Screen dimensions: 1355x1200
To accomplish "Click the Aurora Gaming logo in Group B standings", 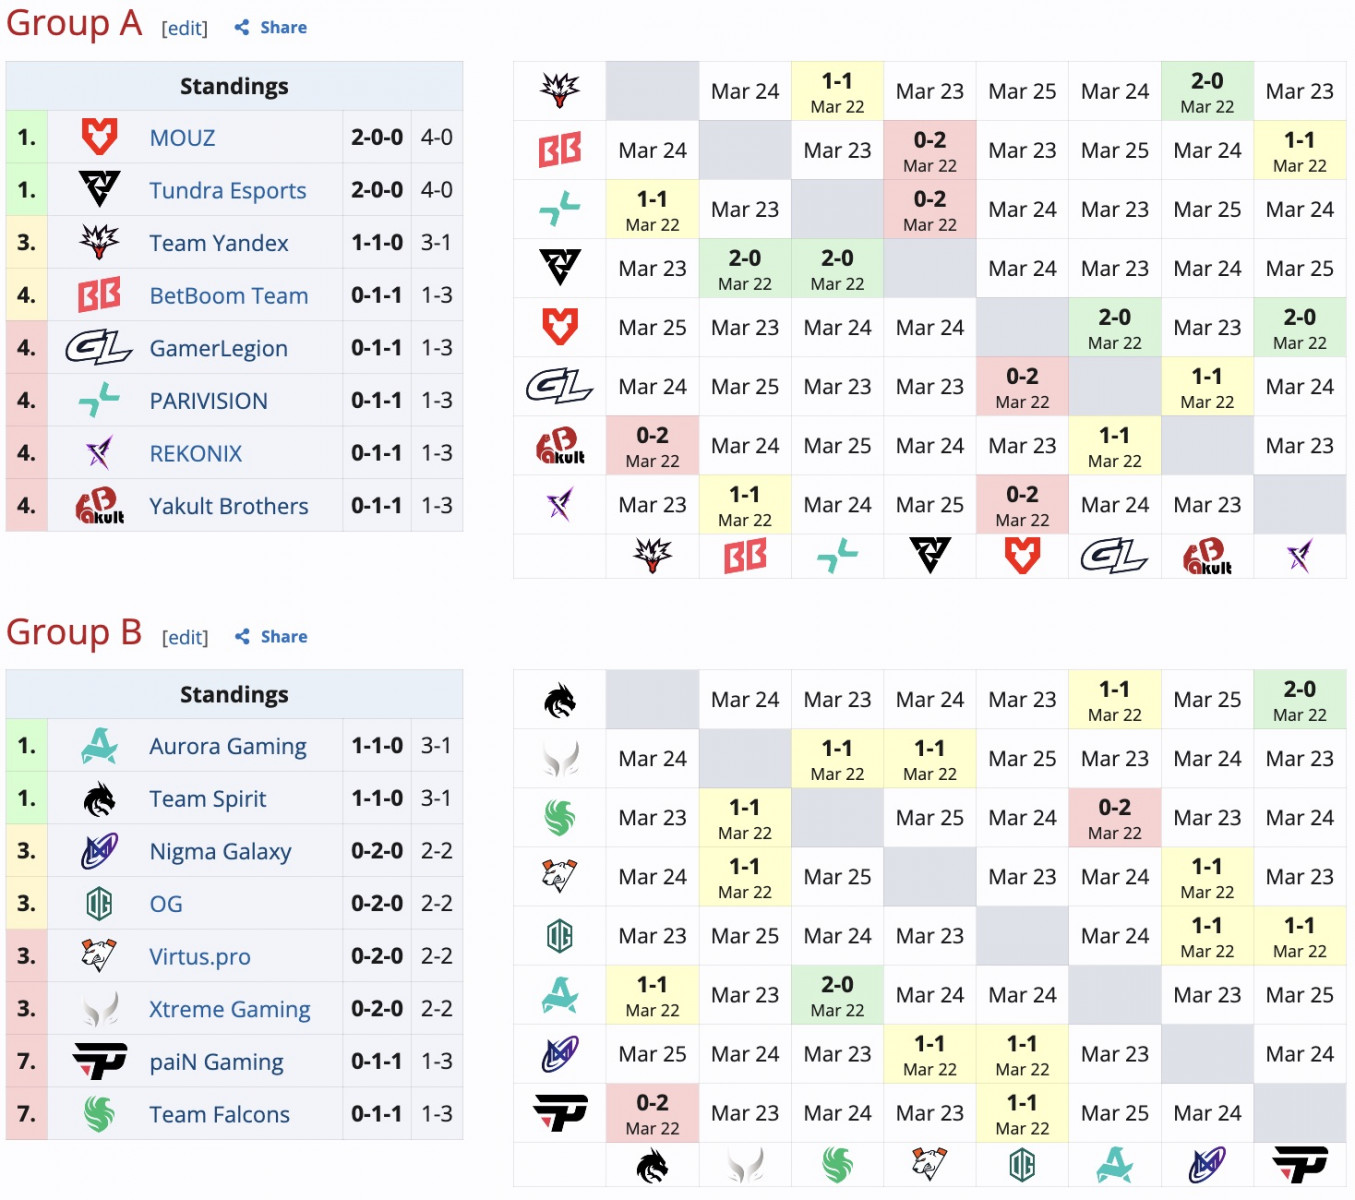I will tap(99, 746).
